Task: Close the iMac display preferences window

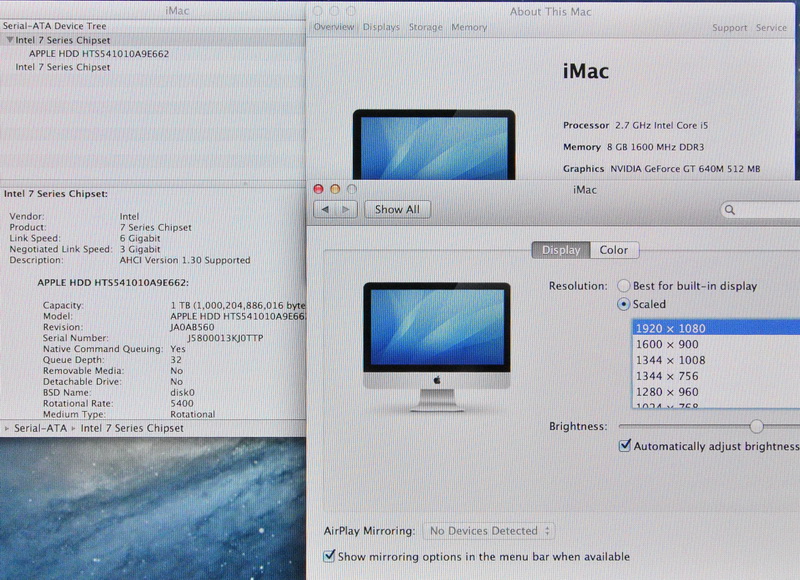Action: click(x=318, y=189)
